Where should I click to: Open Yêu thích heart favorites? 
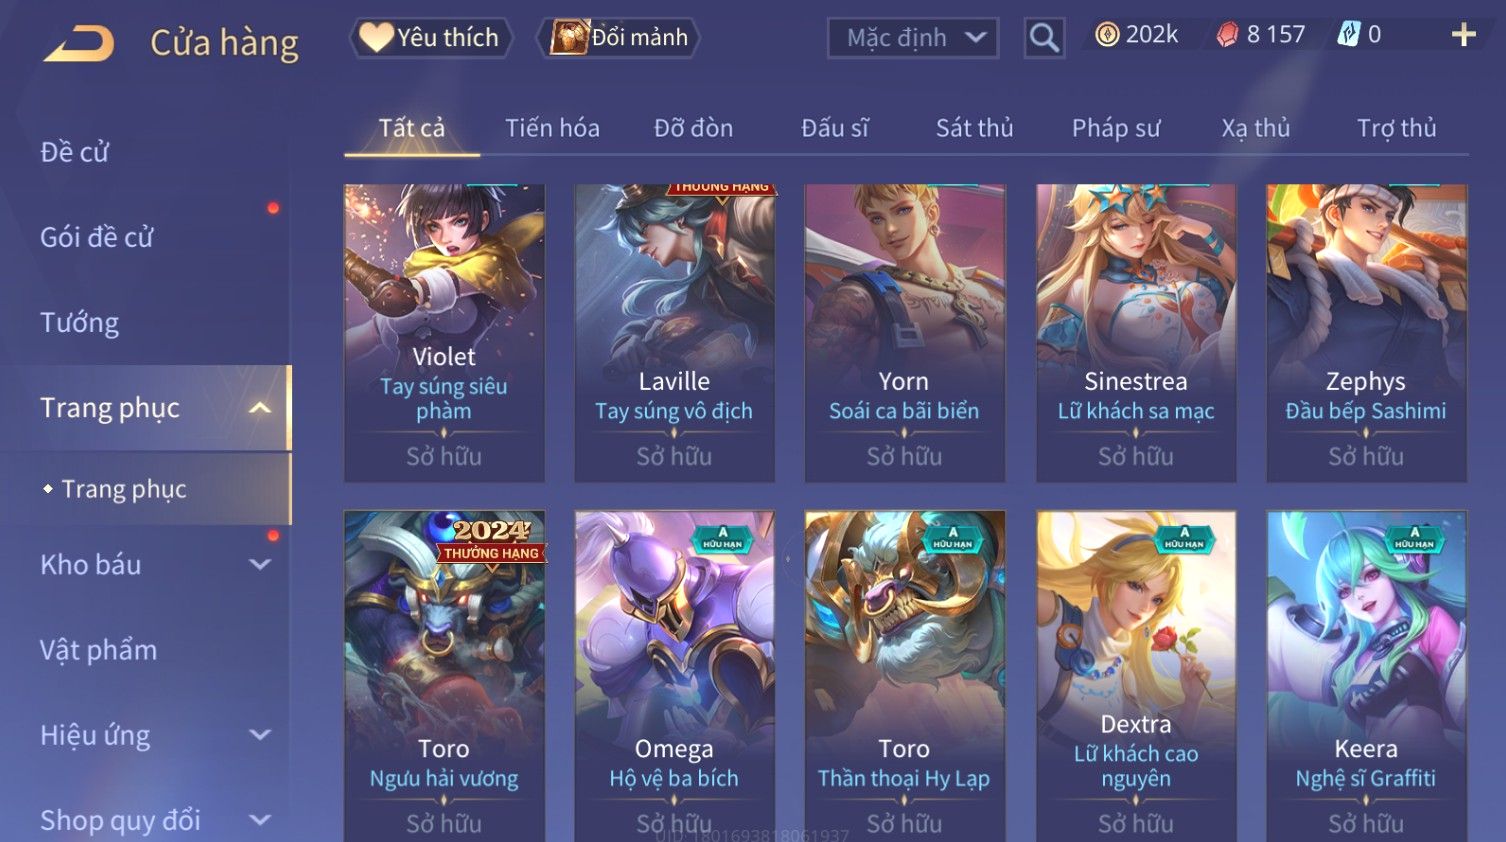(x=431, y=38)
